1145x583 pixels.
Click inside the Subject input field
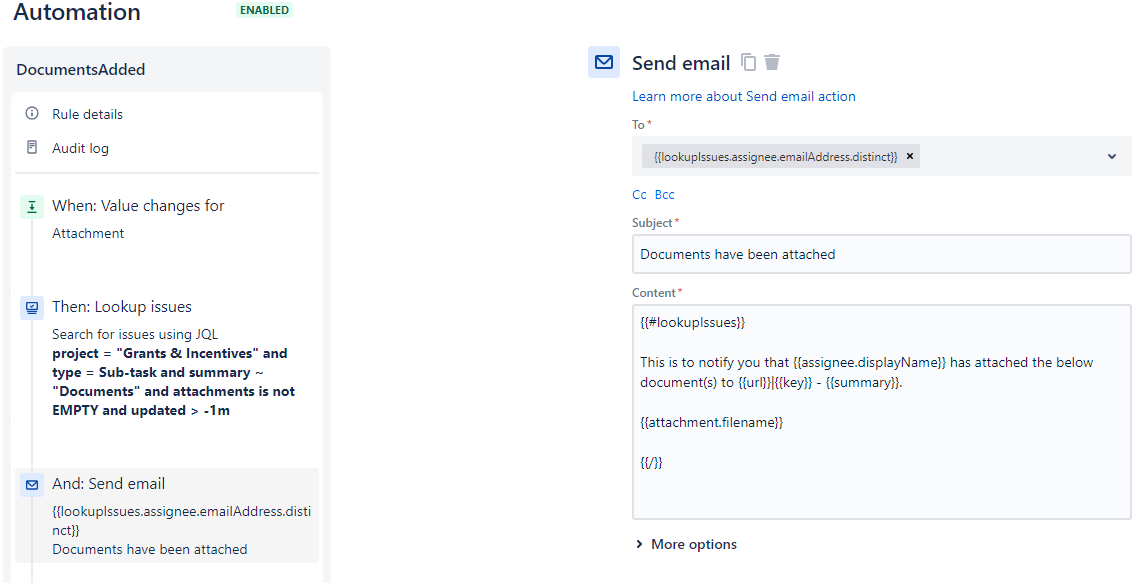click(881, 254)
